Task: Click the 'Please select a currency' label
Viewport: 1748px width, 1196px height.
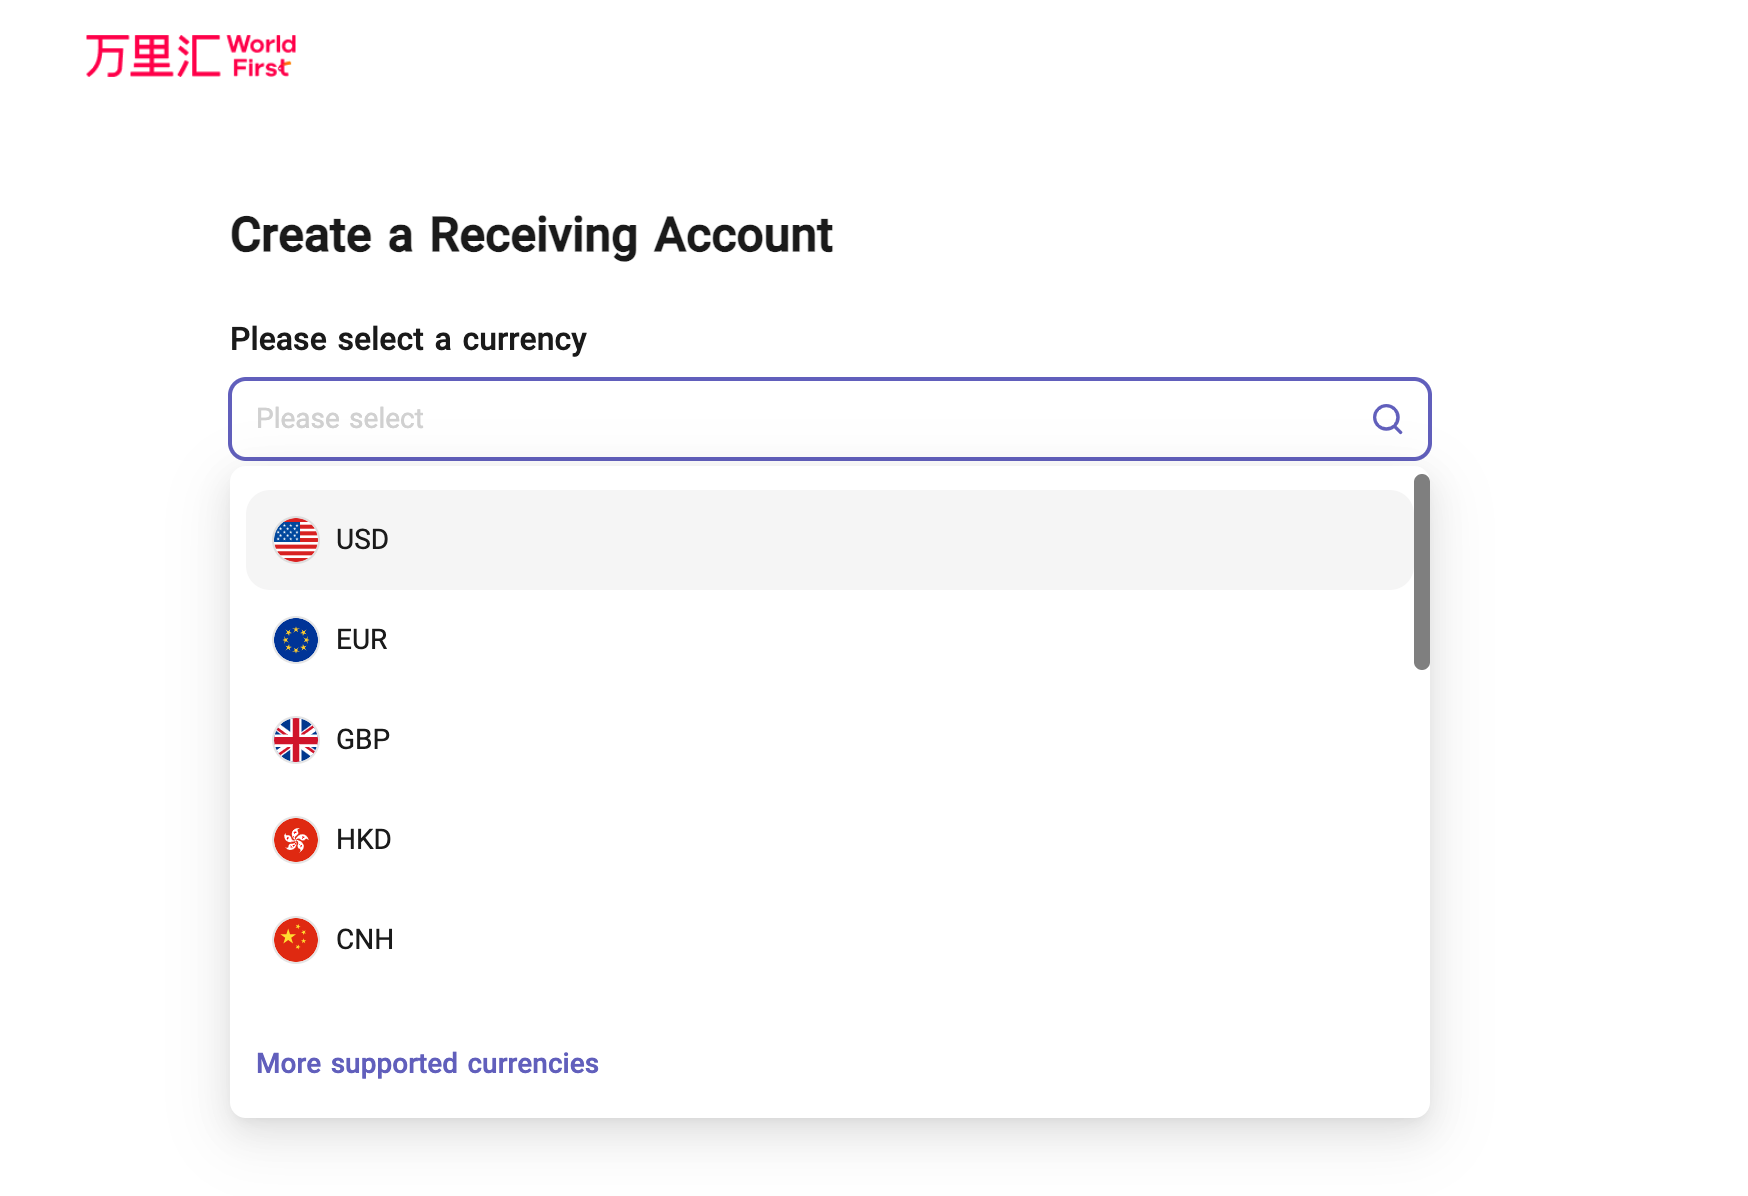Action: [x=408, y=340]
